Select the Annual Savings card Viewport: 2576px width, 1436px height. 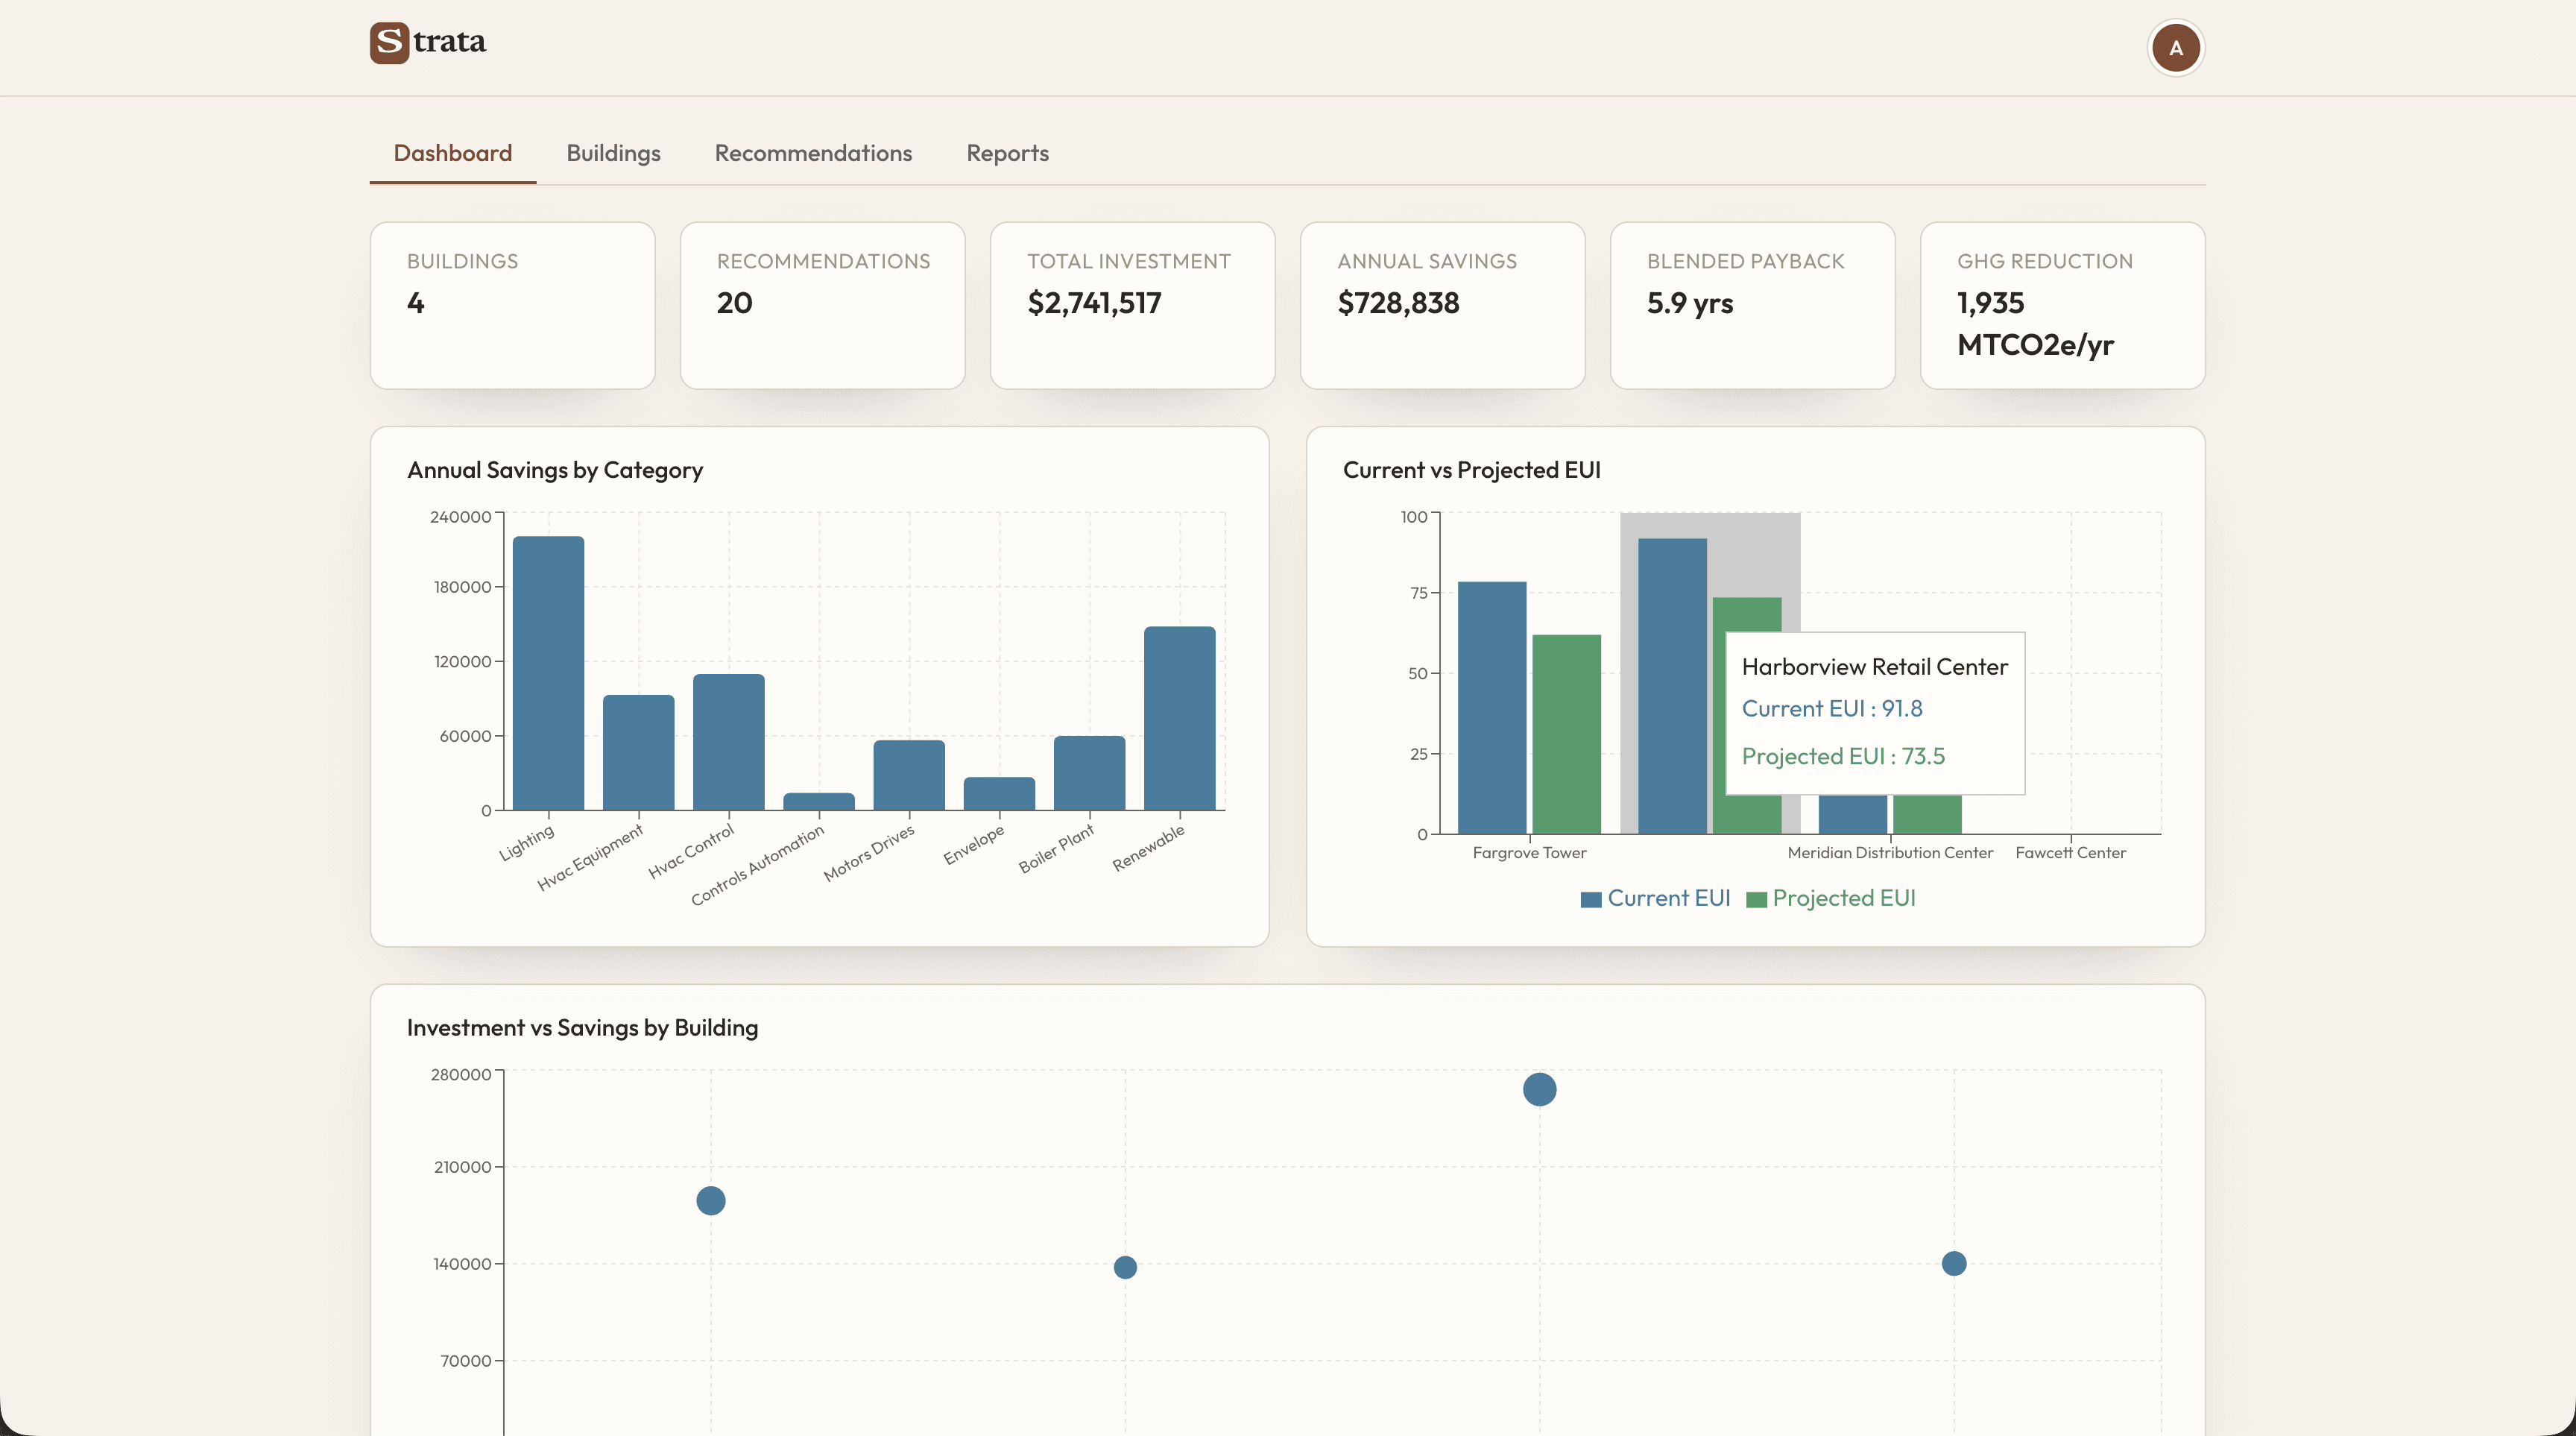click(x=1442, y=305)
